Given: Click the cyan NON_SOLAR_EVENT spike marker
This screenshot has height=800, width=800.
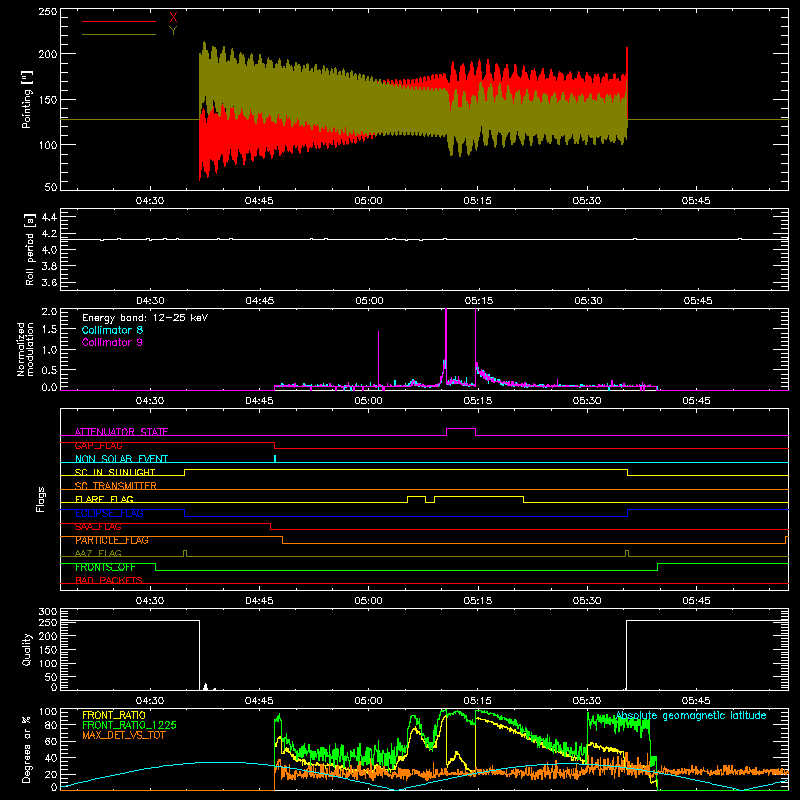Looking at the screenshot, I should [x=275, y=459].
